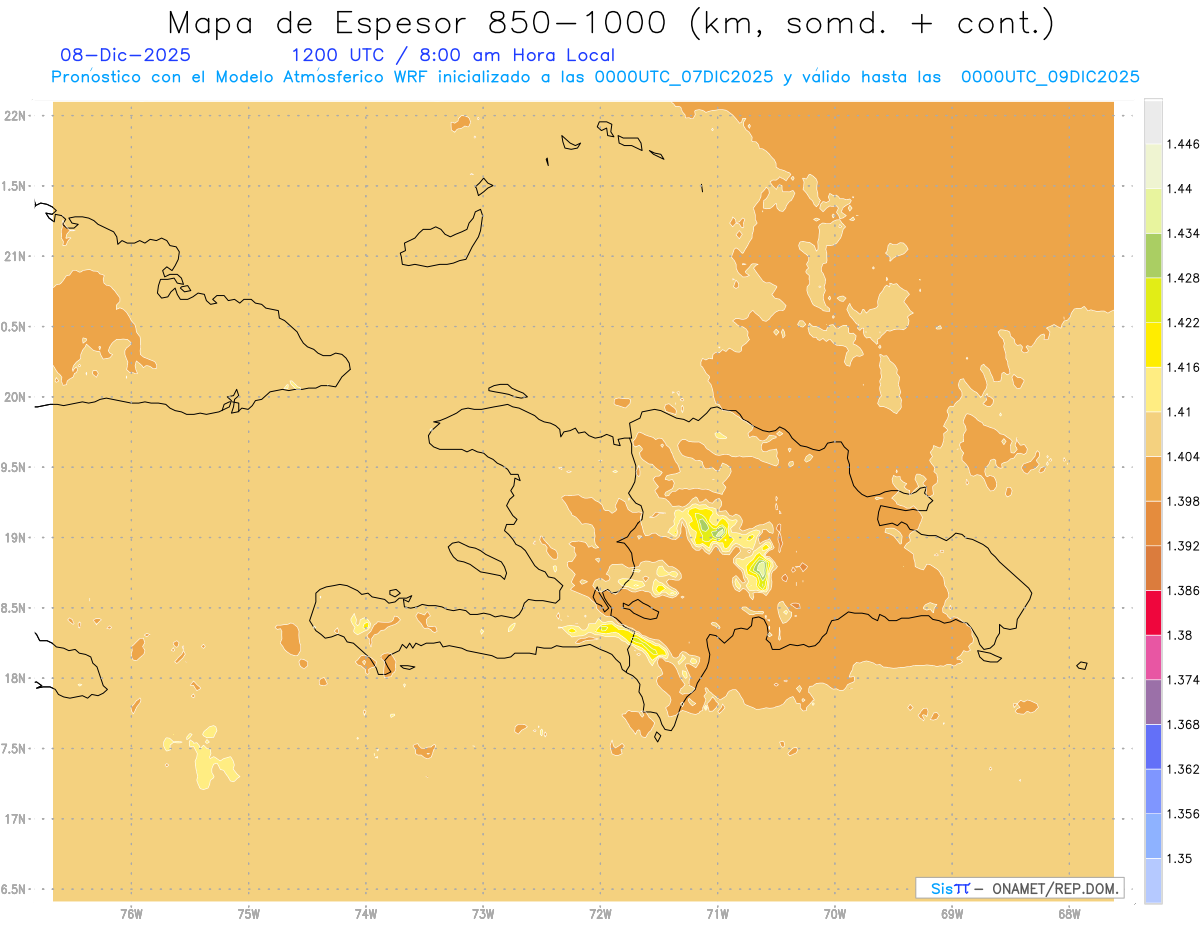The width and height of the screenshot is (1200, 927).
Task: Select the pink 1.374 legend color
Action: 1153,657
